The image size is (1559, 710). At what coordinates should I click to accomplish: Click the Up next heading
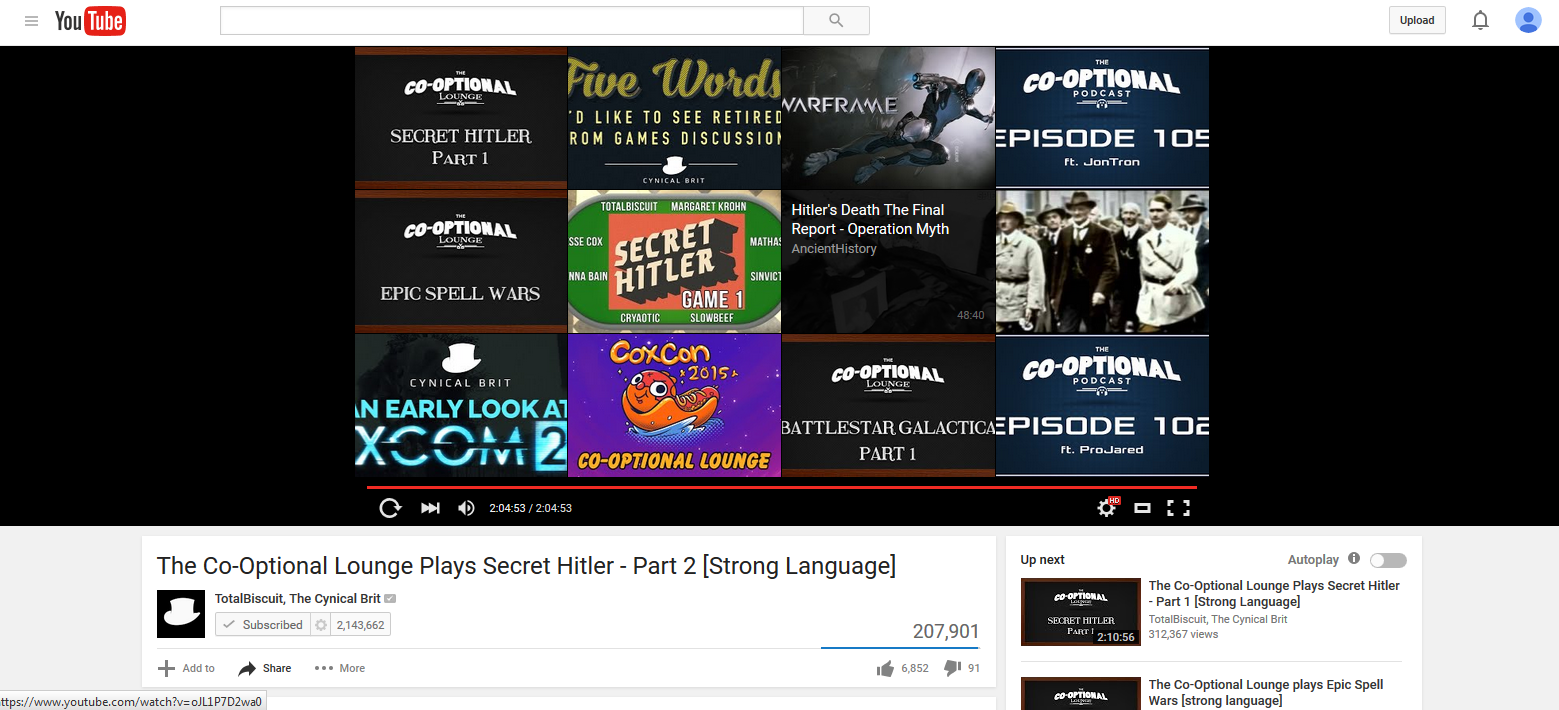tap(1042, 560)
